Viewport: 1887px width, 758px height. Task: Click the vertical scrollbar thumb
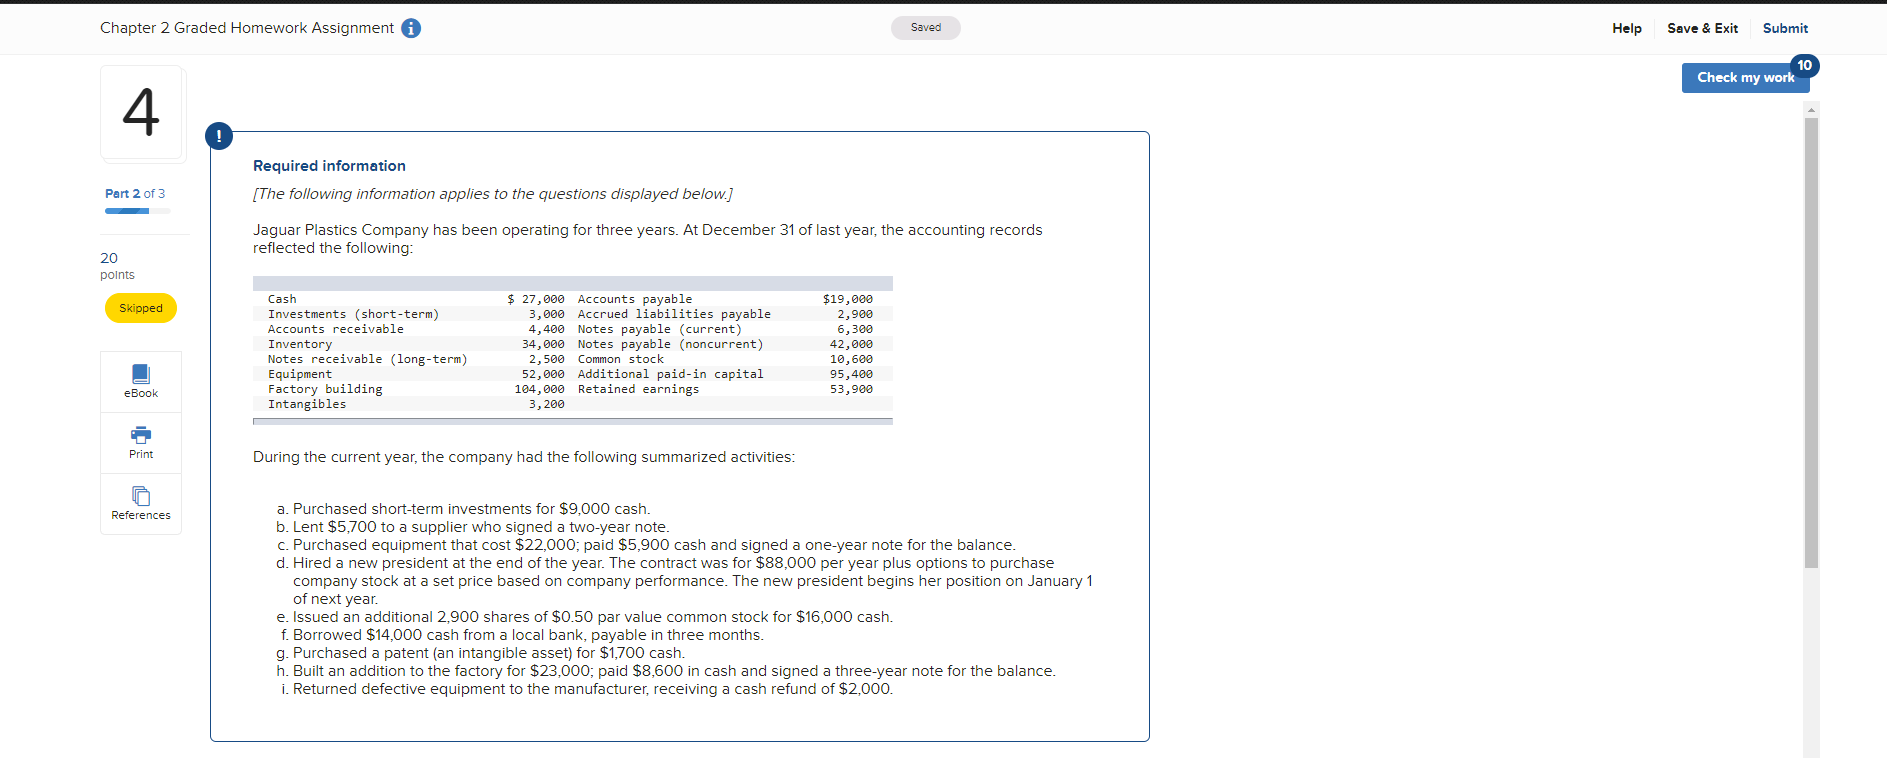1811,343
